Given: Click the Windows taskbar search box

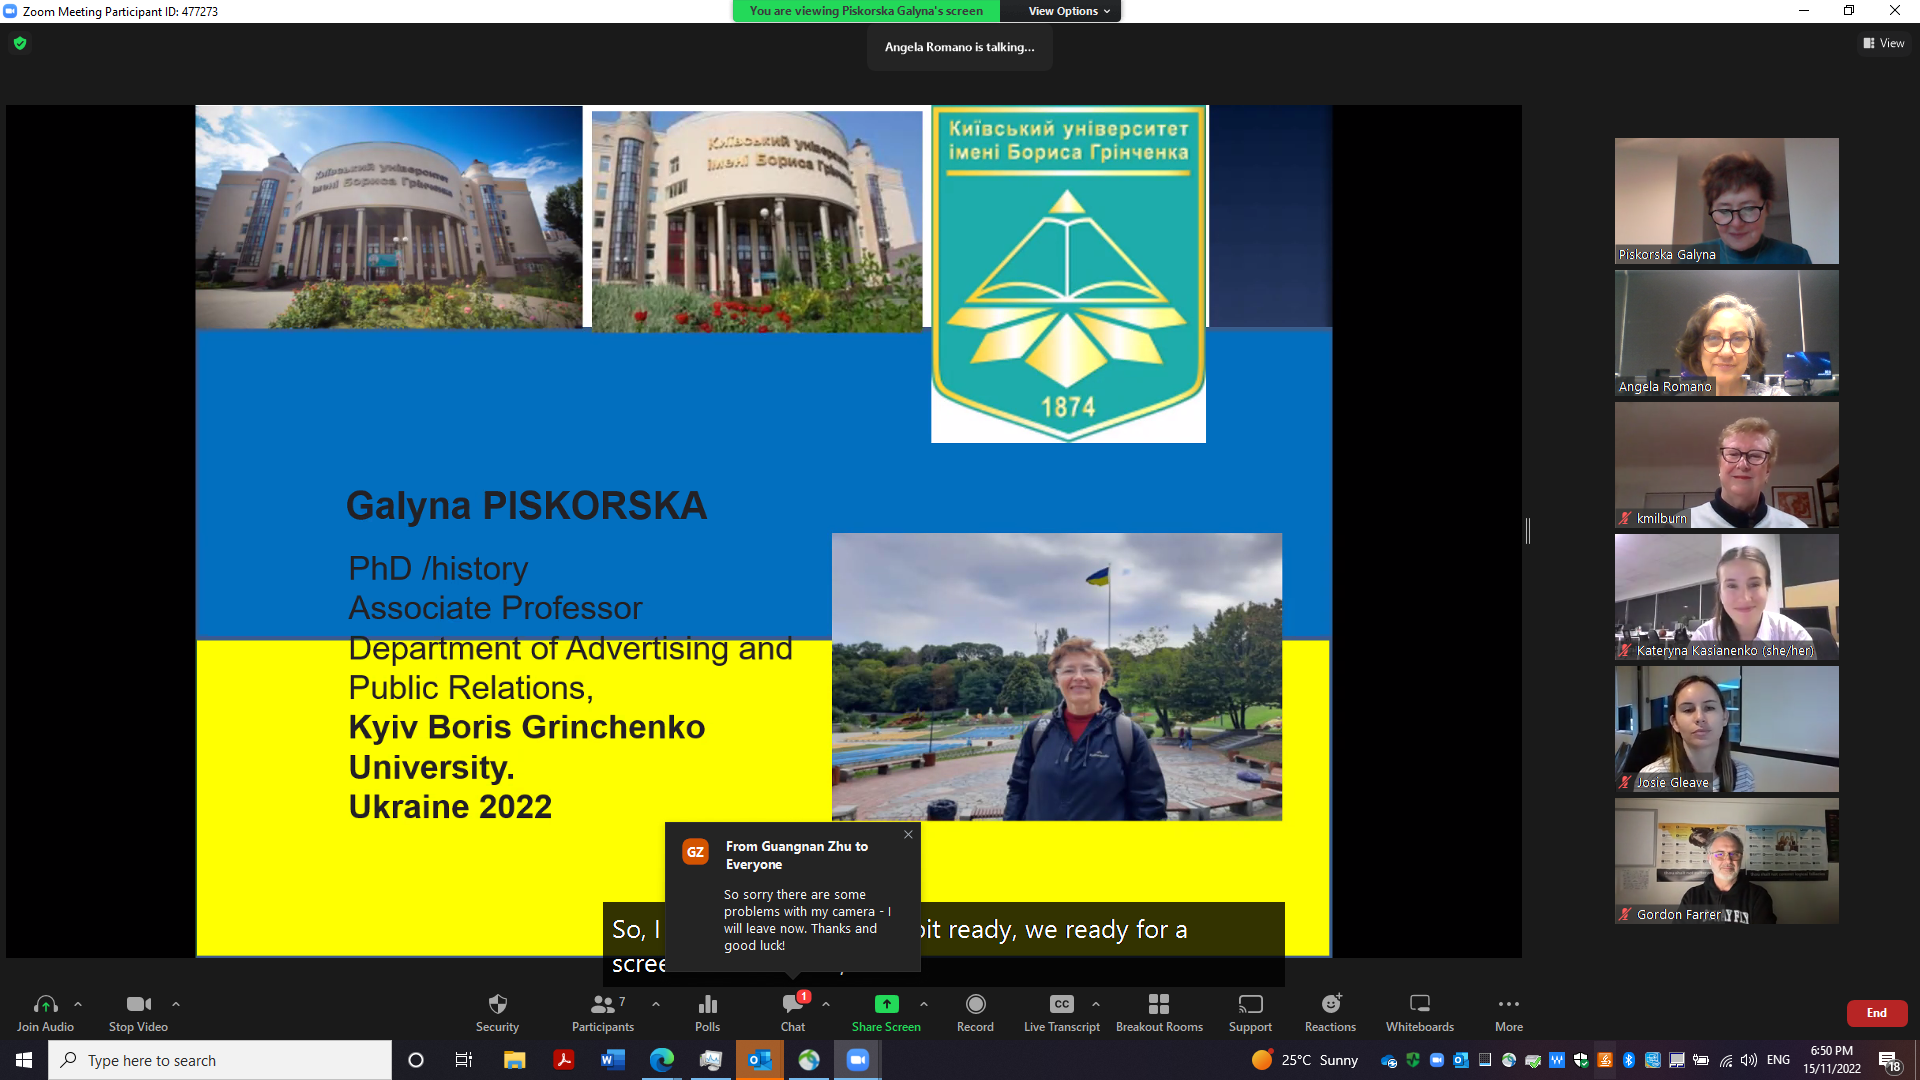Looking at the screenshot, I should click(x=220, y=1060).
